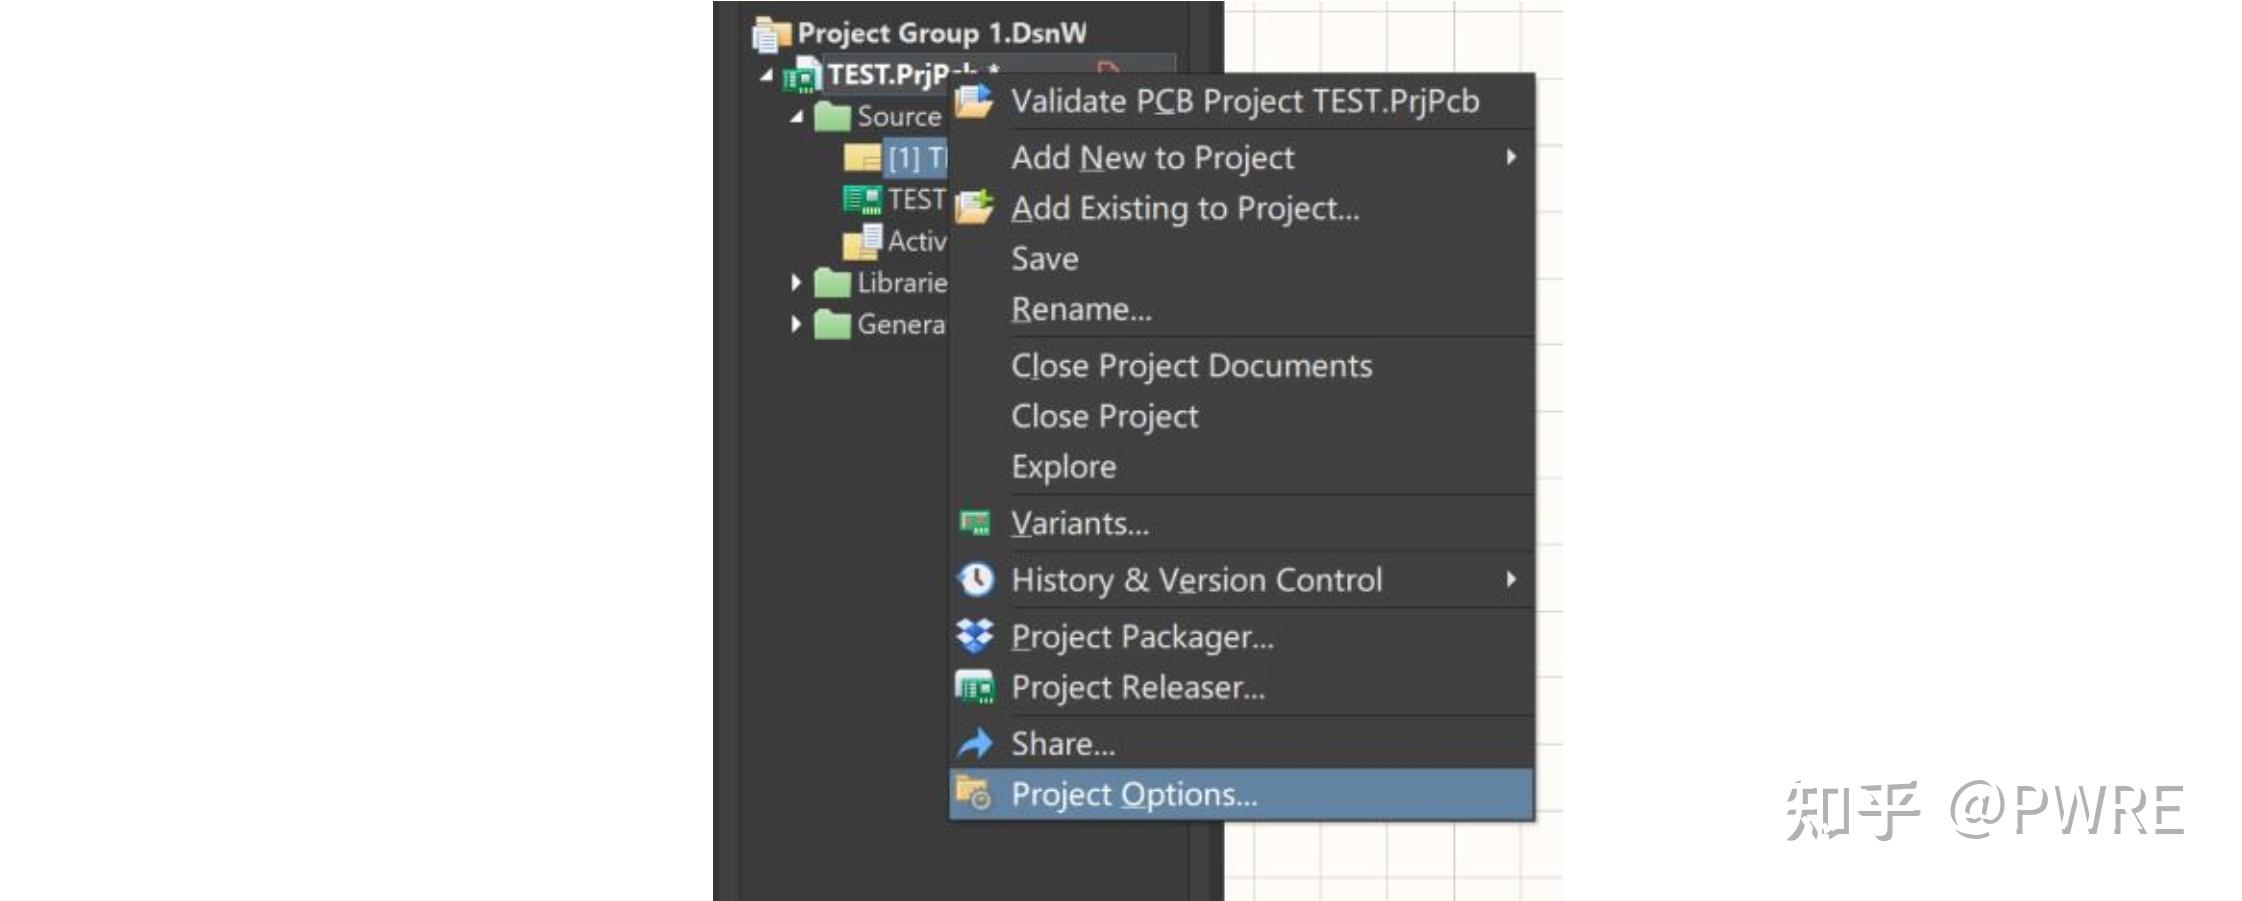The image size is (2242, 901).
Task: Expand the History & Version Control submenu arrow
Action: 1511,580
